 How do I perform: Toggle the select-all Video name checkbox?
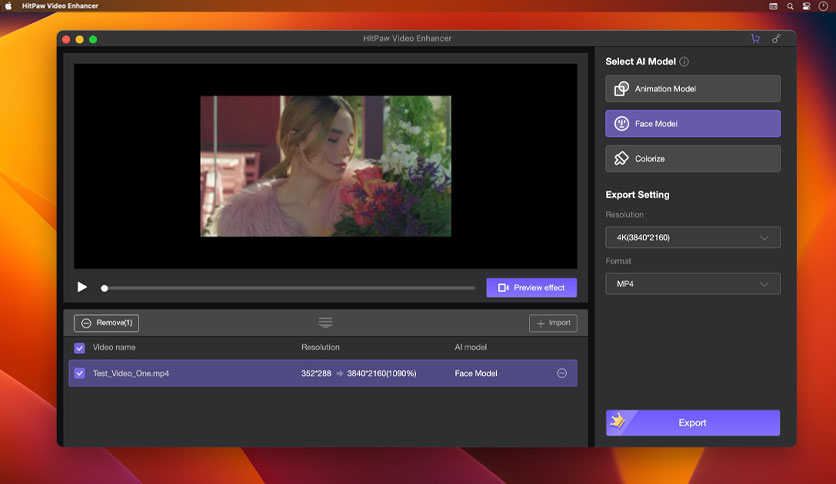tap(79, 348)
